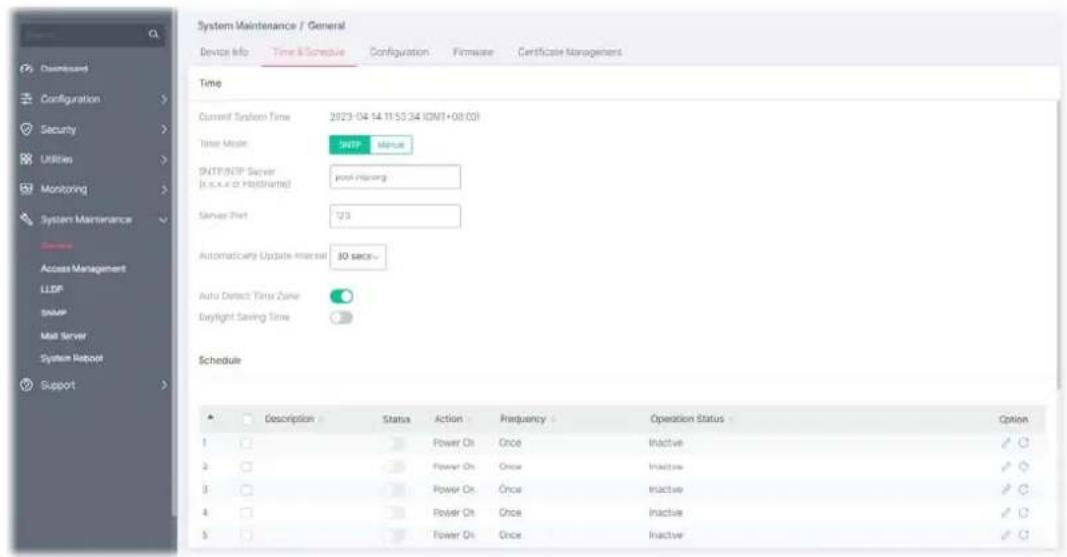Switch to the Device Info tab
The image size is (1067, 557).
[224, 52]
